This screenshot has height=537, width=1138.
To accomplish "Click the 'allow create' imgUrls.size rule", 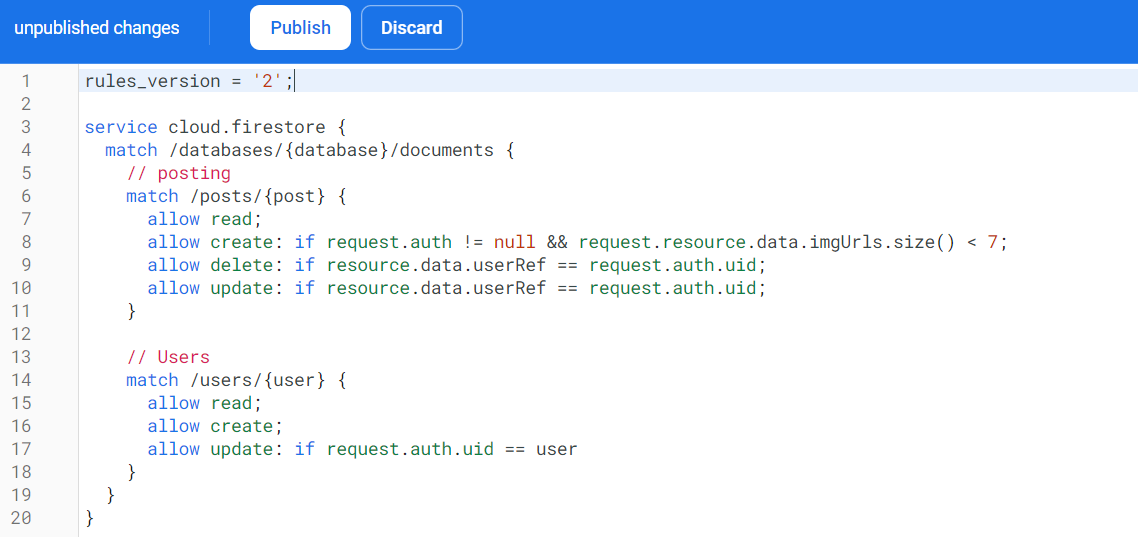I will point(578,242).
